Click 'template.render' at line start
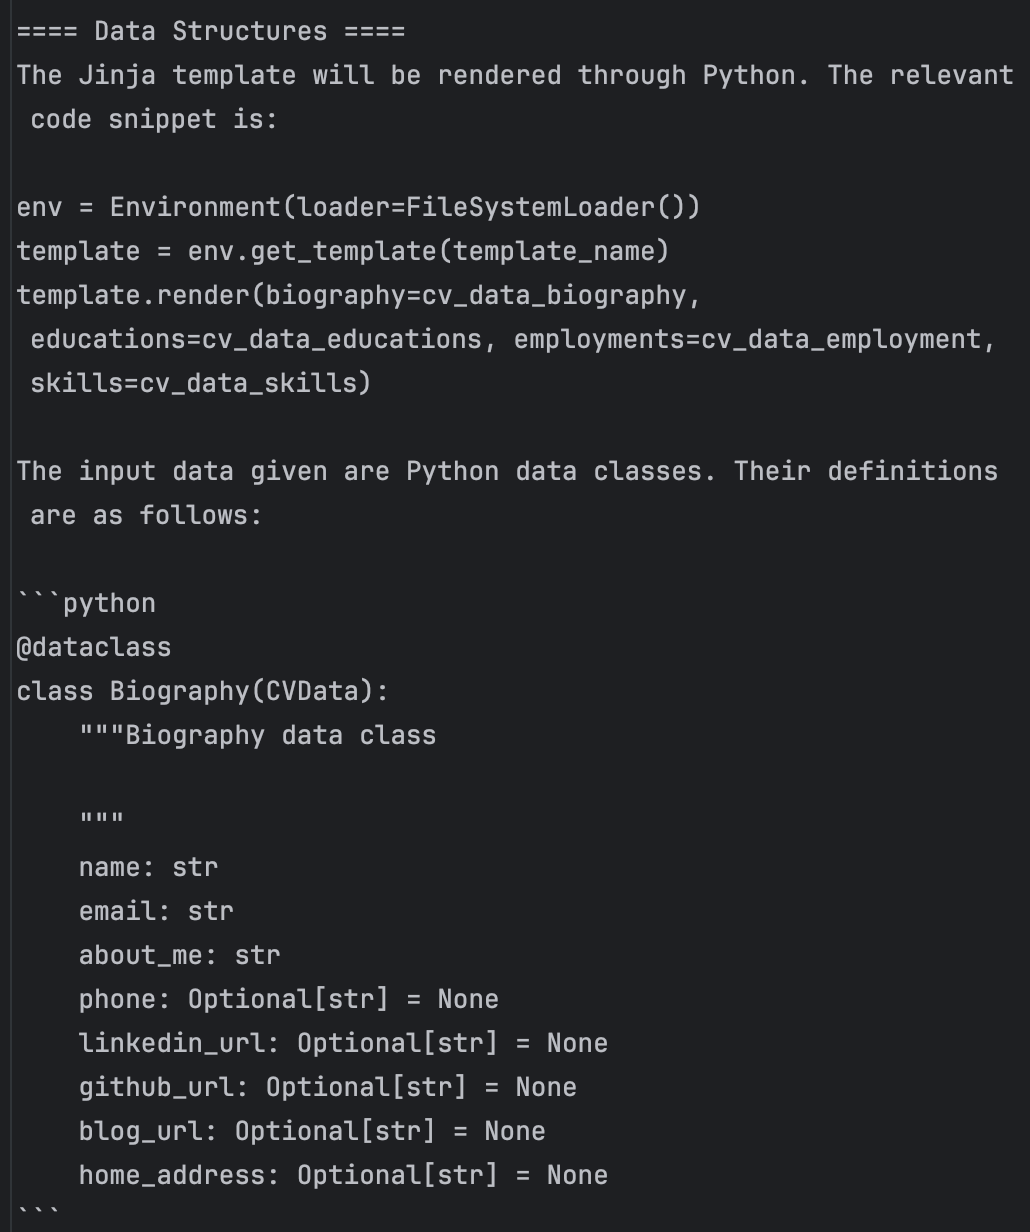Screen dimensions: 1030x1232 pyautogui.click(x=126, y=295)
